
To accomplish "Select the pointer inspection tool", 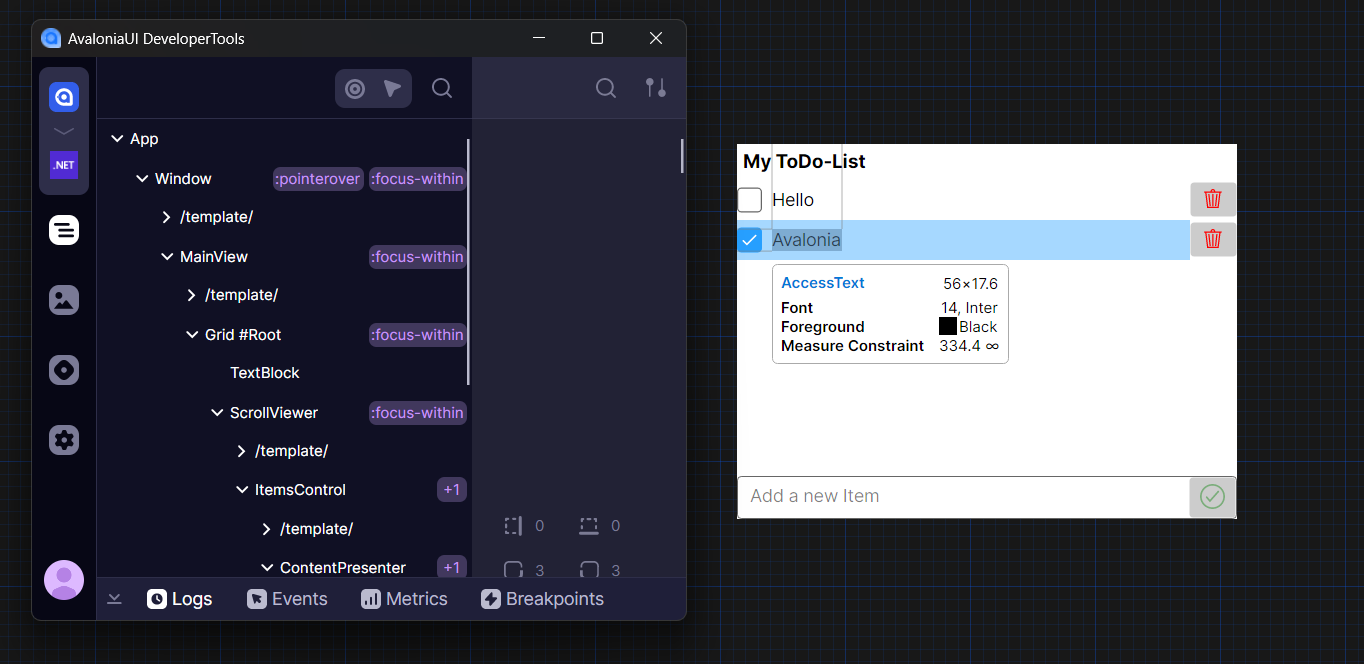I will coord(392,88).
